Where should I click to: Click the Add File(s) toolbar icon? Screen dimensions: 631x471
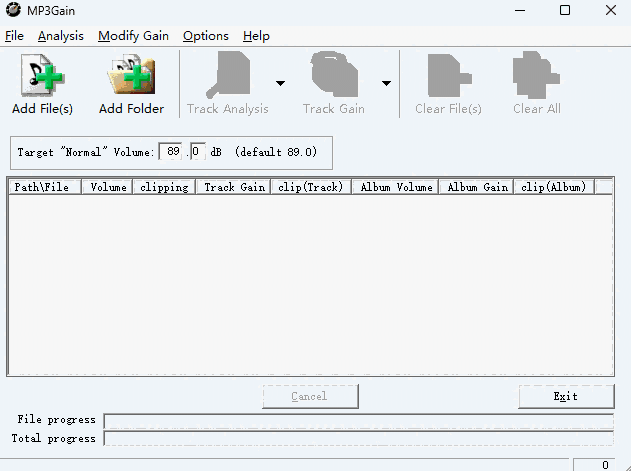42,75
